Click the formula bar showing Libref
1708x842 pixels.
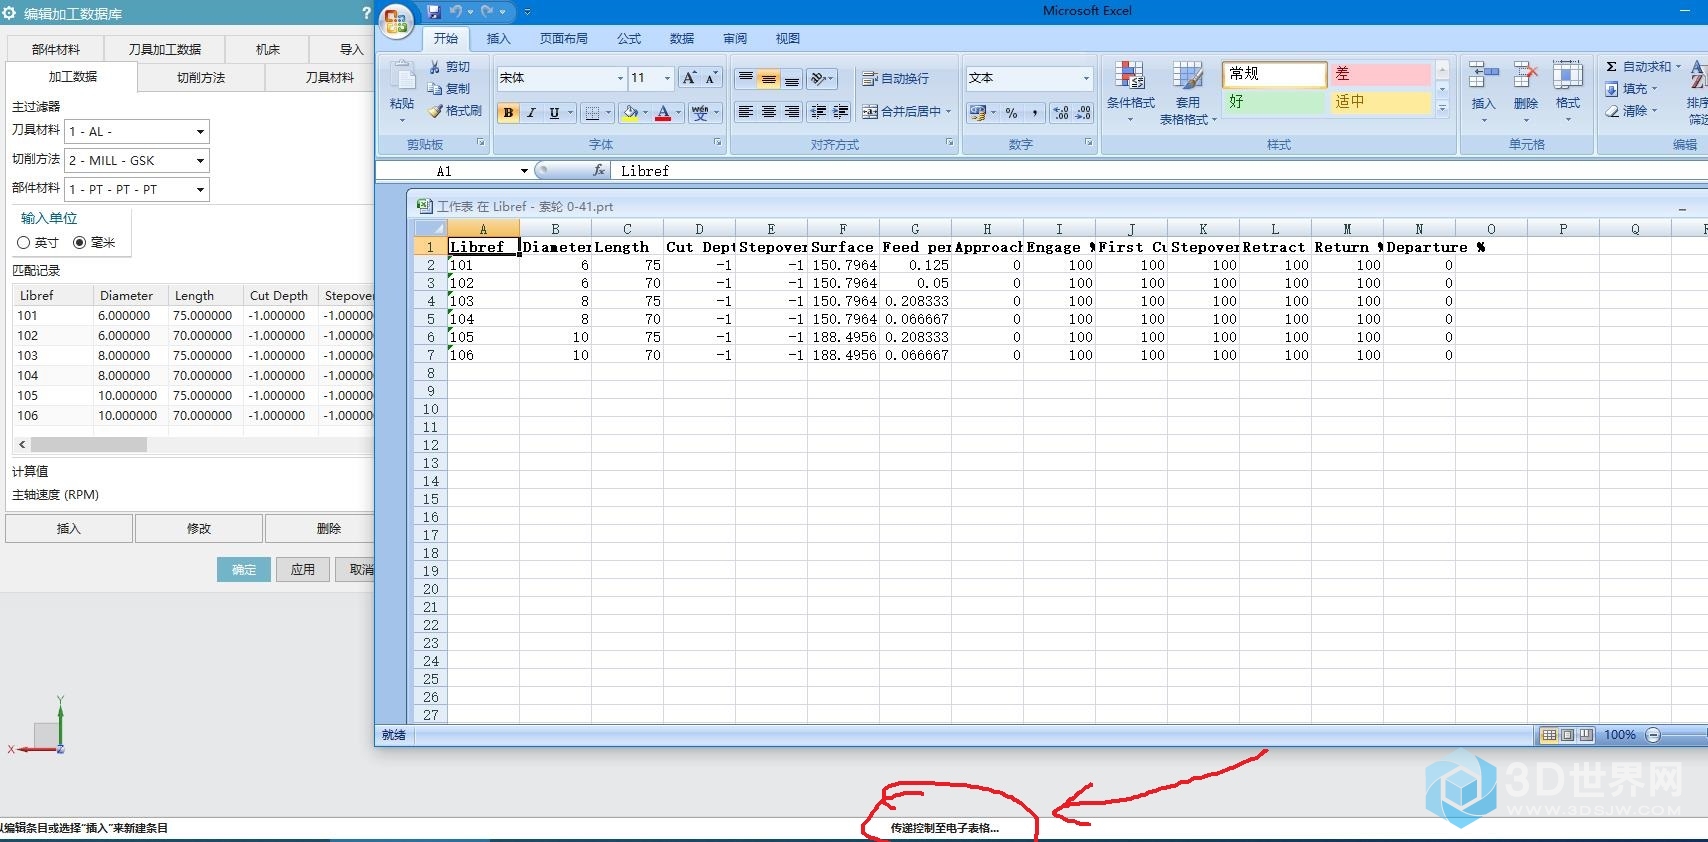tap(1160, 171)
